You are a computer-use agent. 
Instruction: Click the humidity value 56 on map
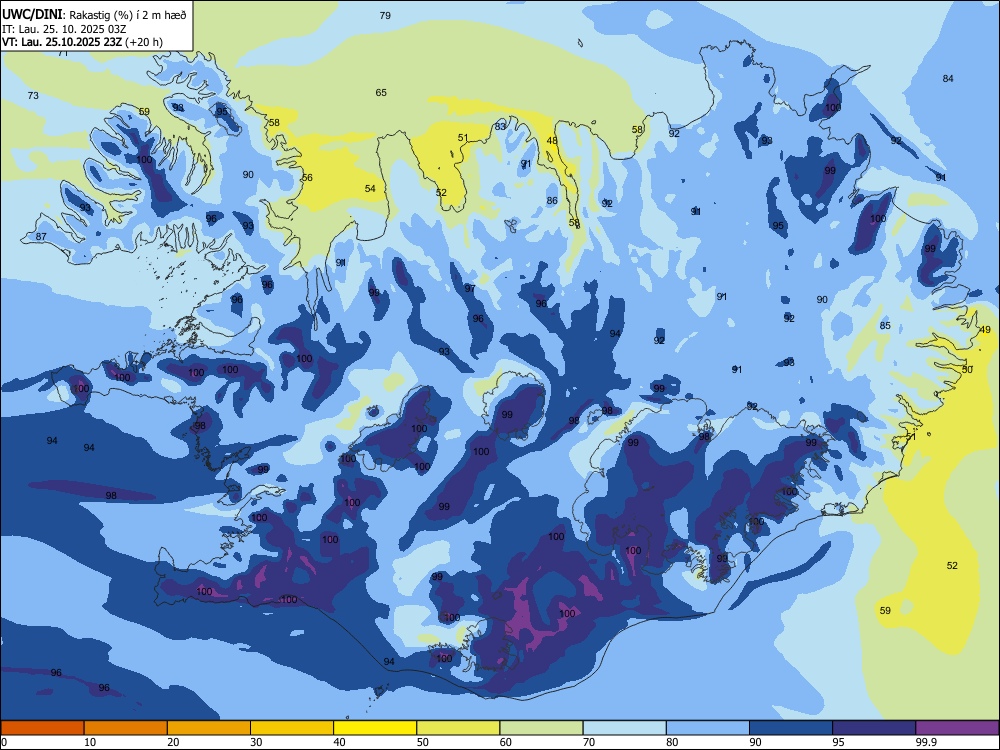307,177
